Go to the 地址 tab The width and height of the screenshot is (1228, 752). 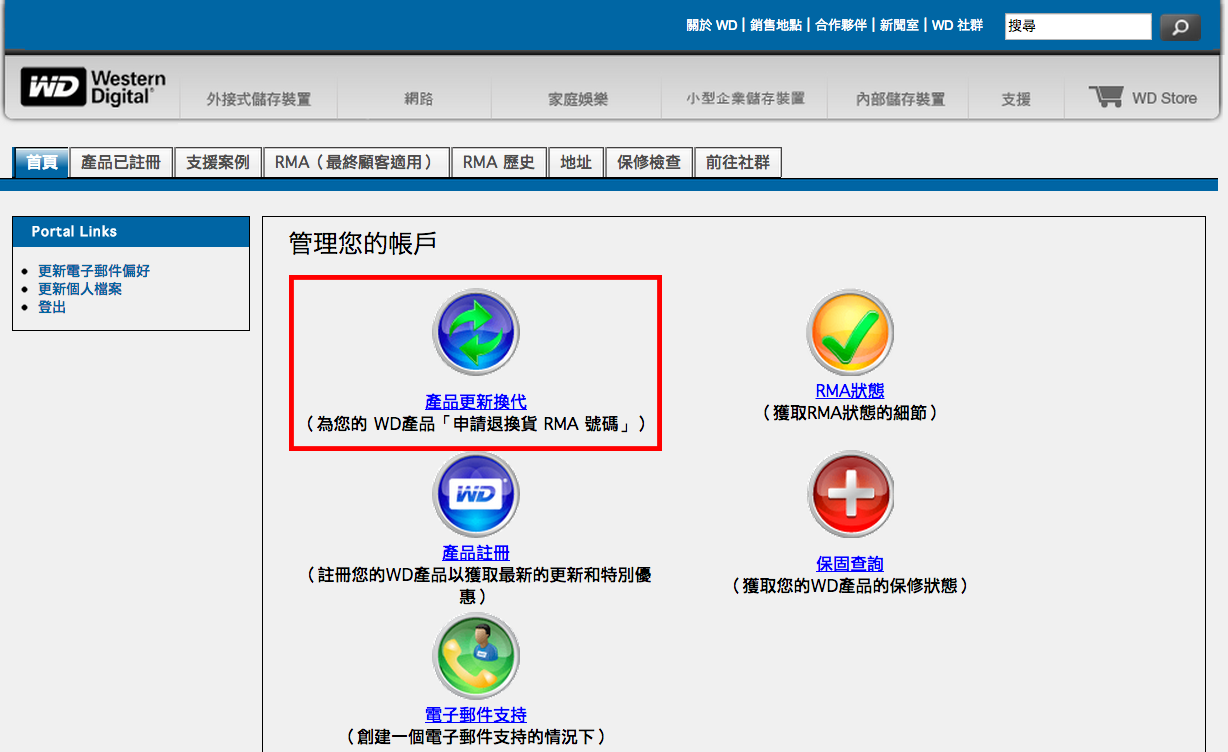(576, 162)
